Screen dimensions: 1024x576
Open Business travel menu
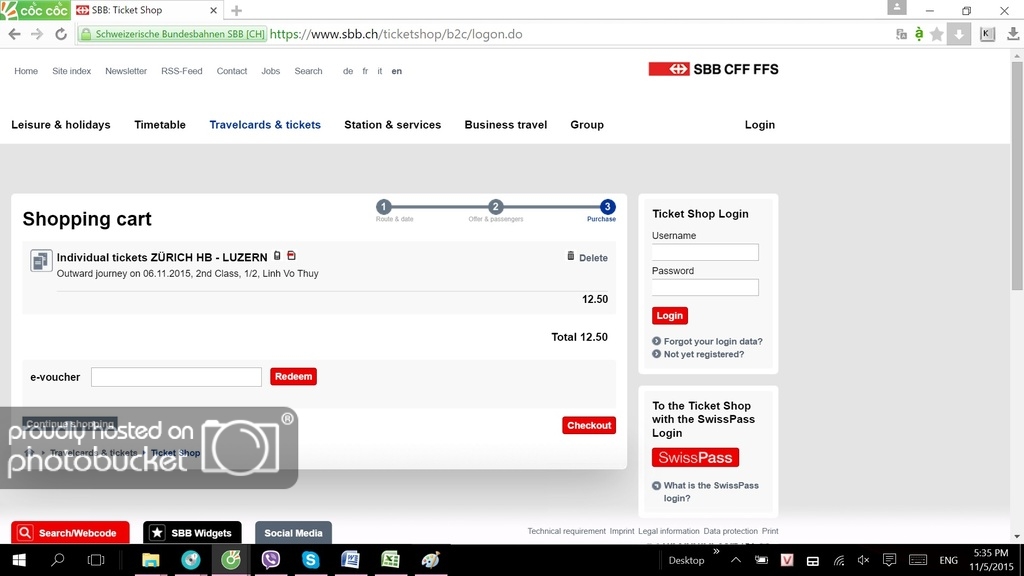[505, 125]
